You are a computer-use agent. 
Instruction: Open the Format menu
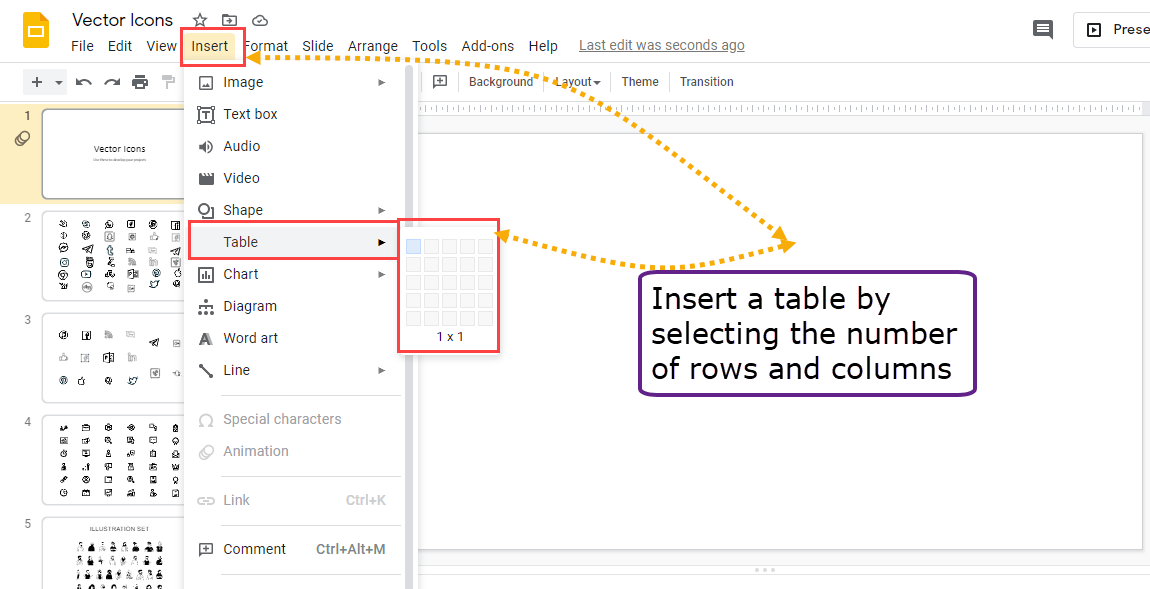(x=265, y=46)
